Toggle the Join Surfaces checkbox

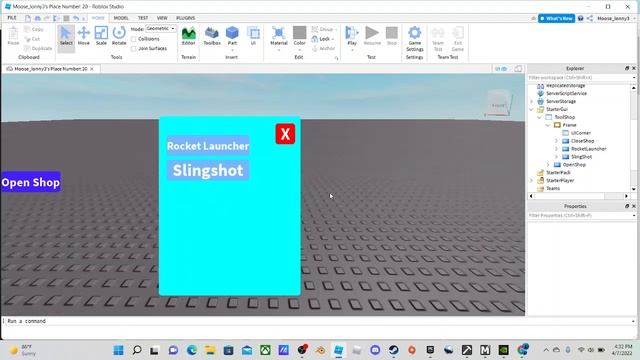133,49
